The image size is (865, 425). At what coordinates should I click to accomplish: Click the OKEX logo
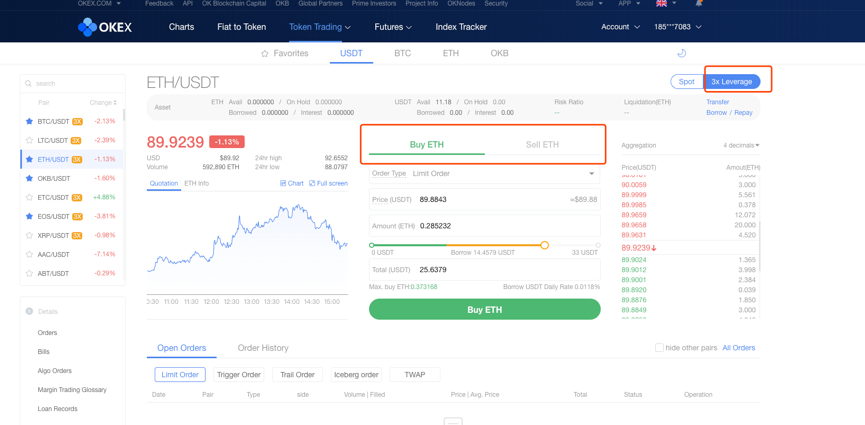[x=105, y=26]
